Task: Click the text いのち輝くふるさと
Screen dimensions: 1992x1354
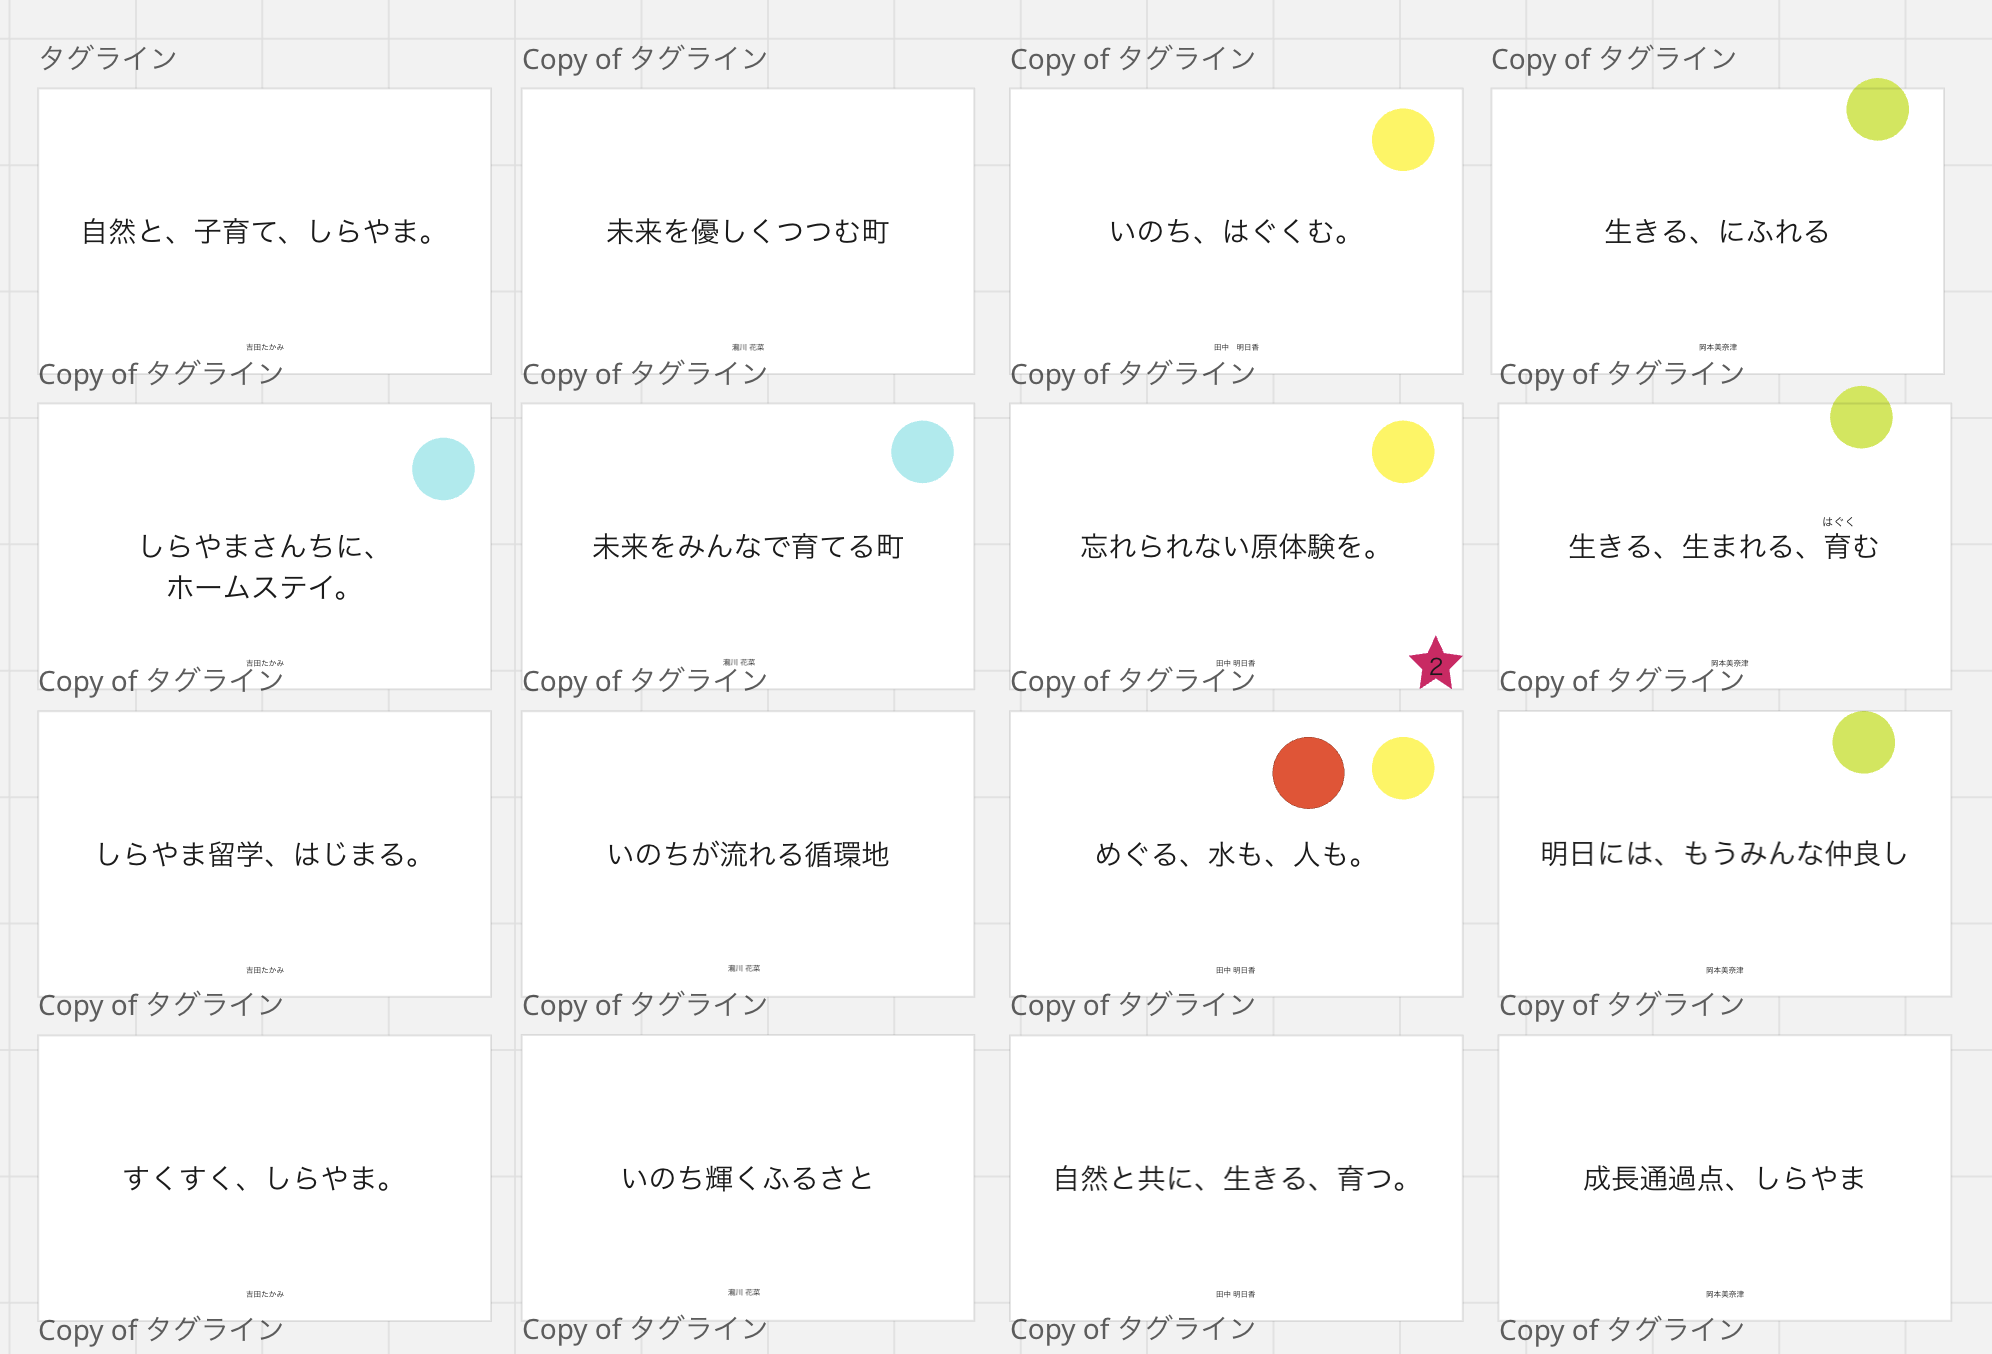Action: [x=747, y=1178]
